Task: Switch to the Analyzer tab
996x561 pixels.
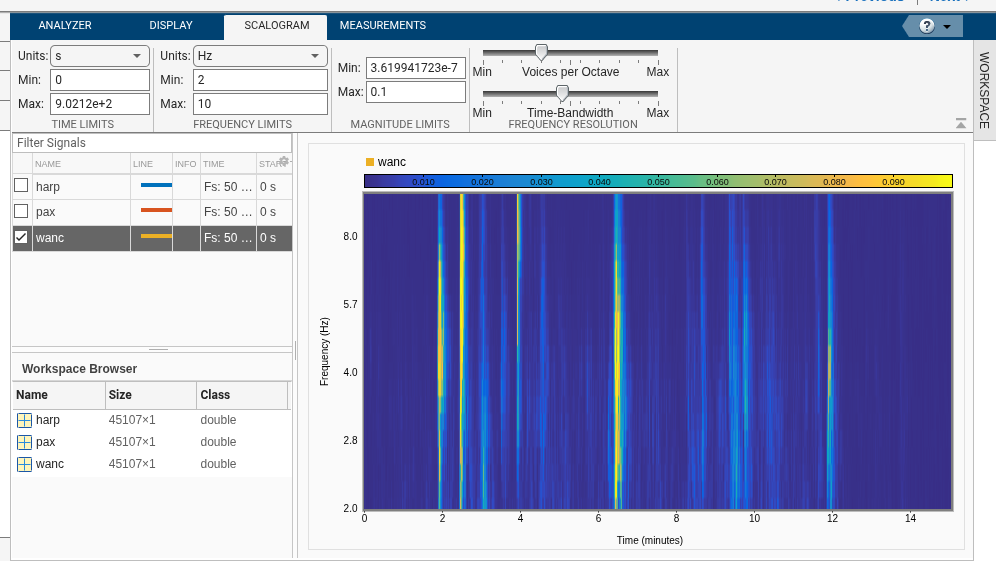Action: 65,25
